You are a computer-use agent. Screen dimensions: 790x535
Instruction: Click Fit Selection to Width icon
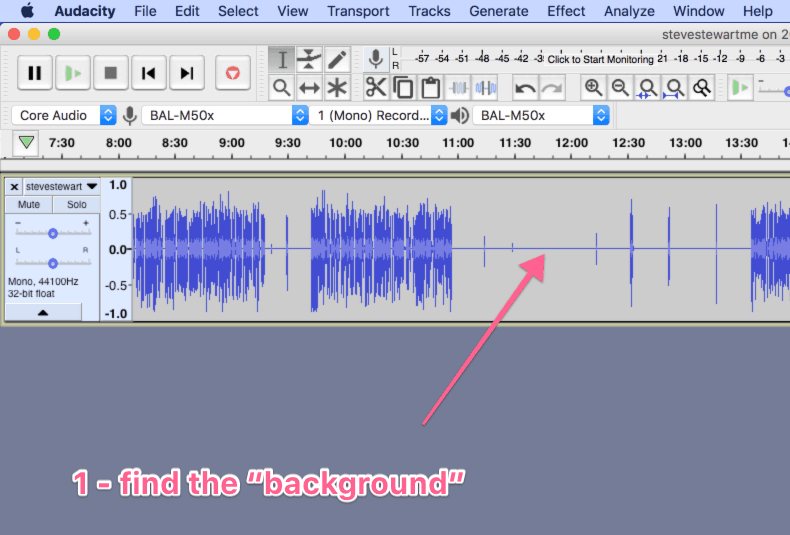[x=647, y=88]
